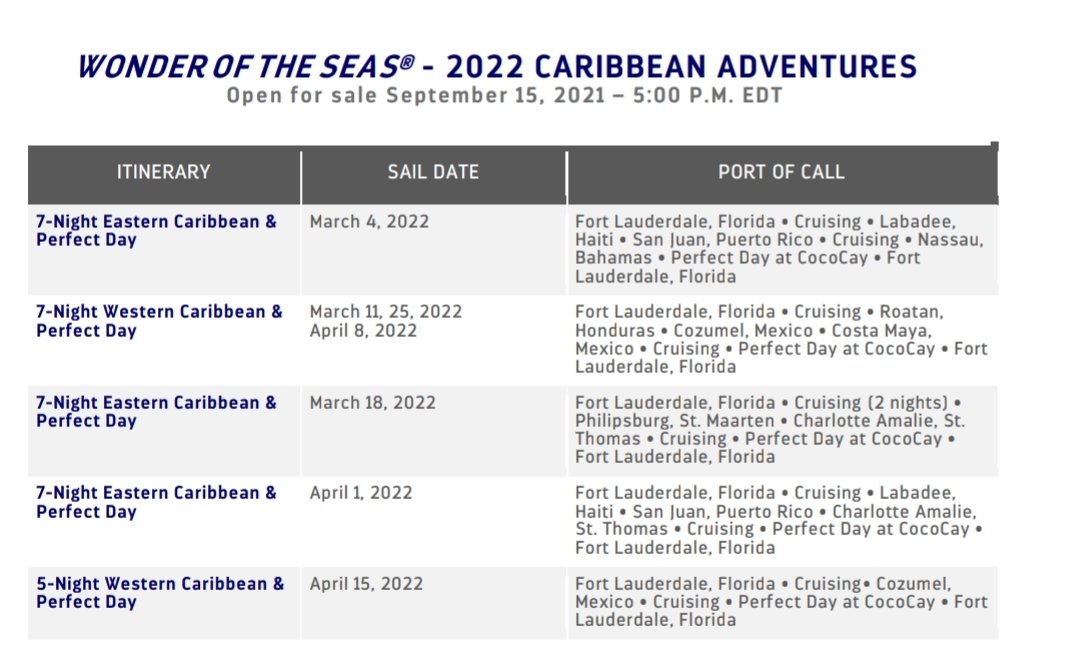Image resolution: width=1066 pixels, height=668 pixels.
Task: Open the March 18 Eastern Caribbean itinerary
Action: pos(156,411)
